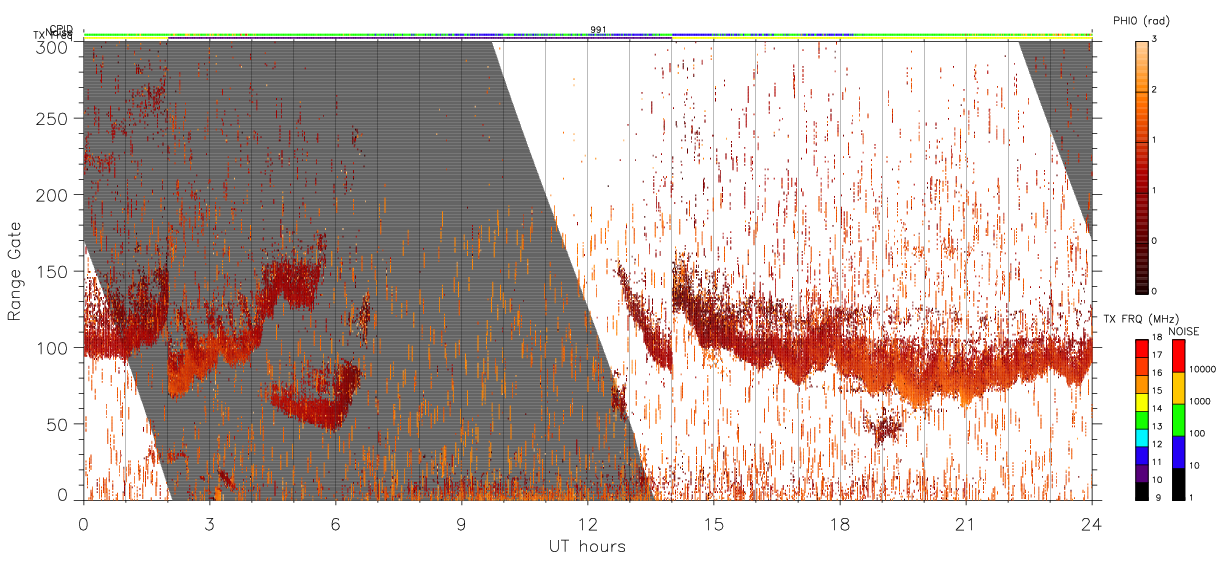Screen dimensions: 1228x567
Task: Pick the black NOISE legend swatch
Action: pos(1178,484)
